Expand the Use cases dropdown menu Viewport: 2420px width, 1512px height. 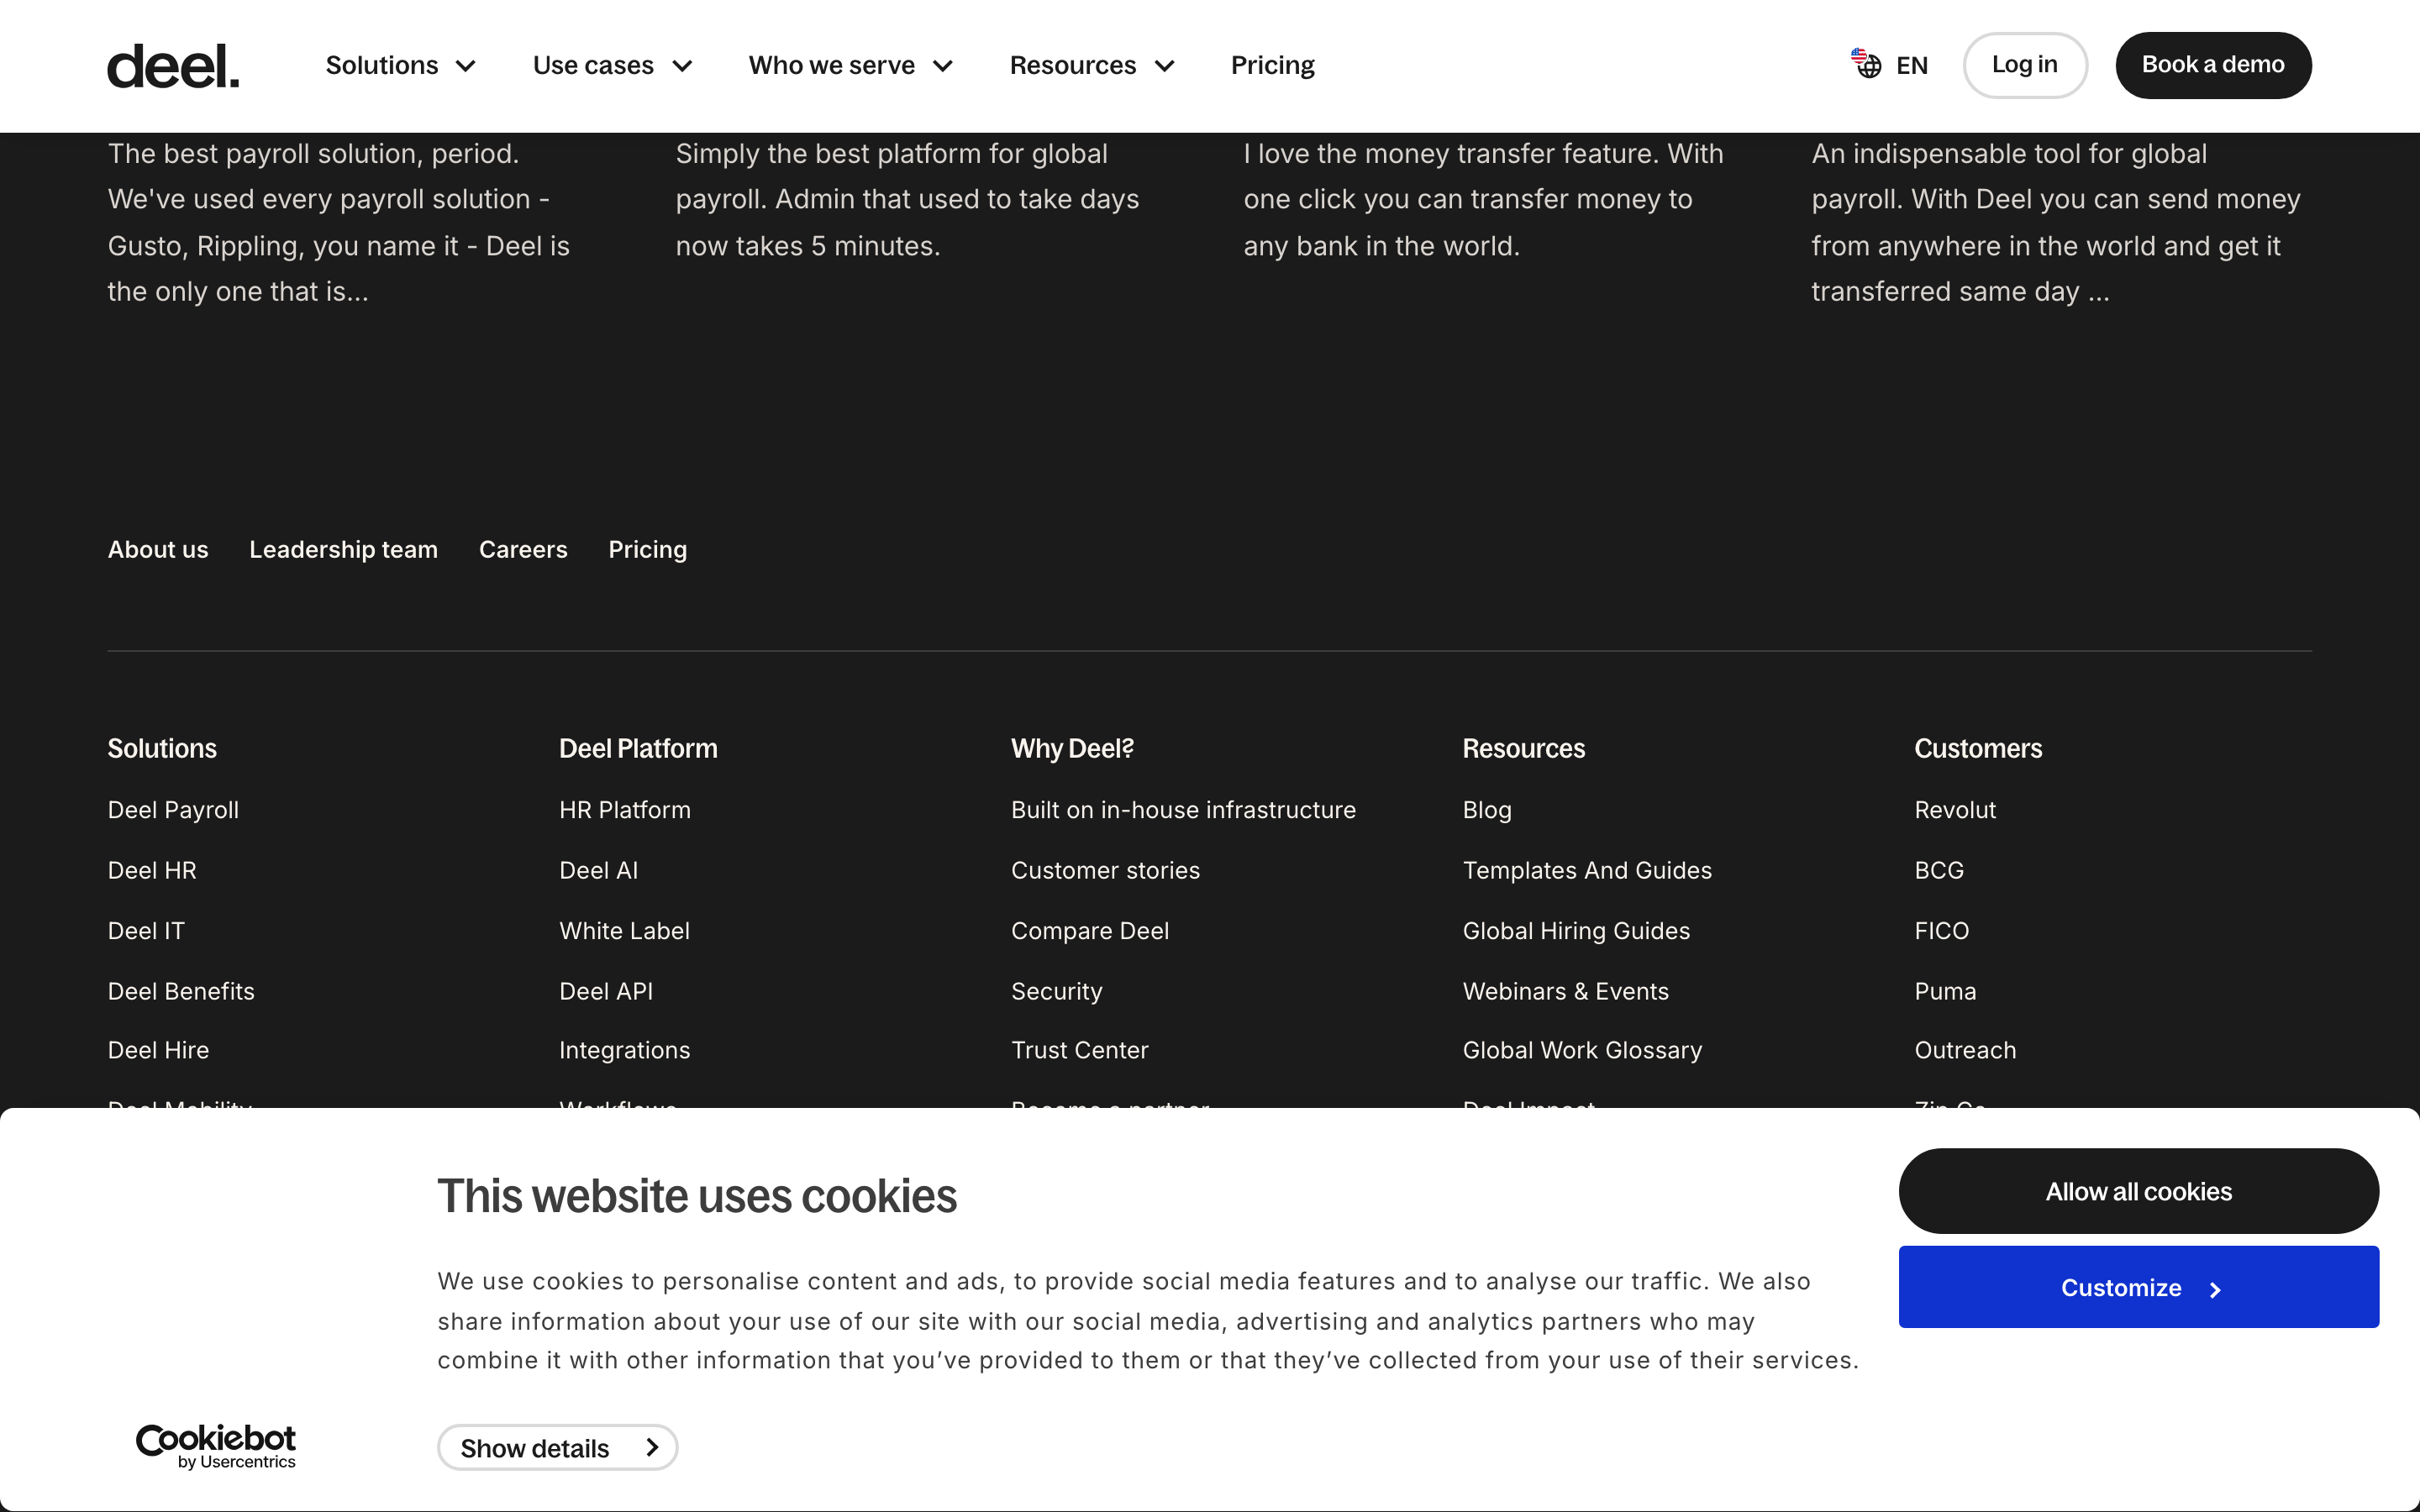(x=612, y=66)
